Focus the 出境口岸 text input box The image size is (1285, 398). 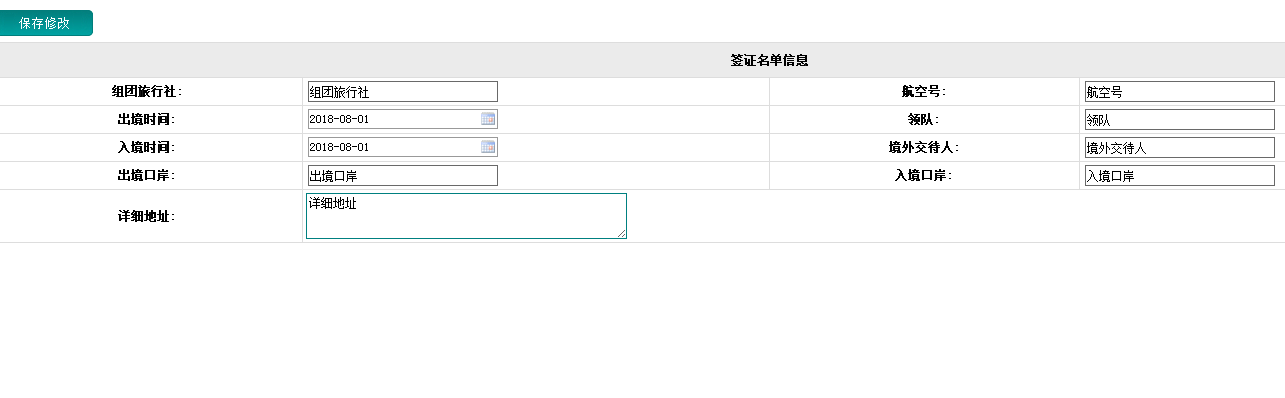coord(402,175)
